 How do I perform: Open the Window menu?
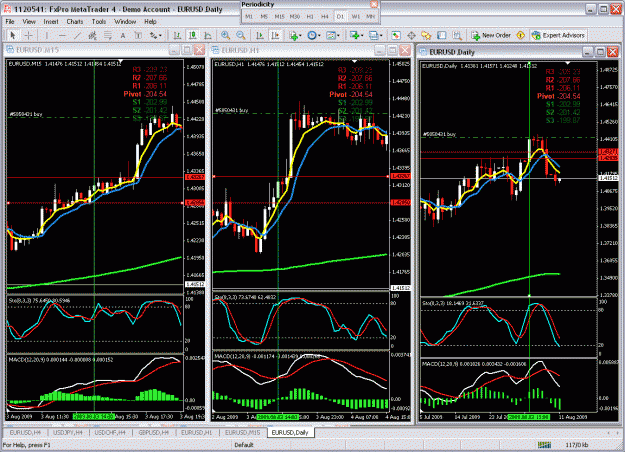(125, 22)
